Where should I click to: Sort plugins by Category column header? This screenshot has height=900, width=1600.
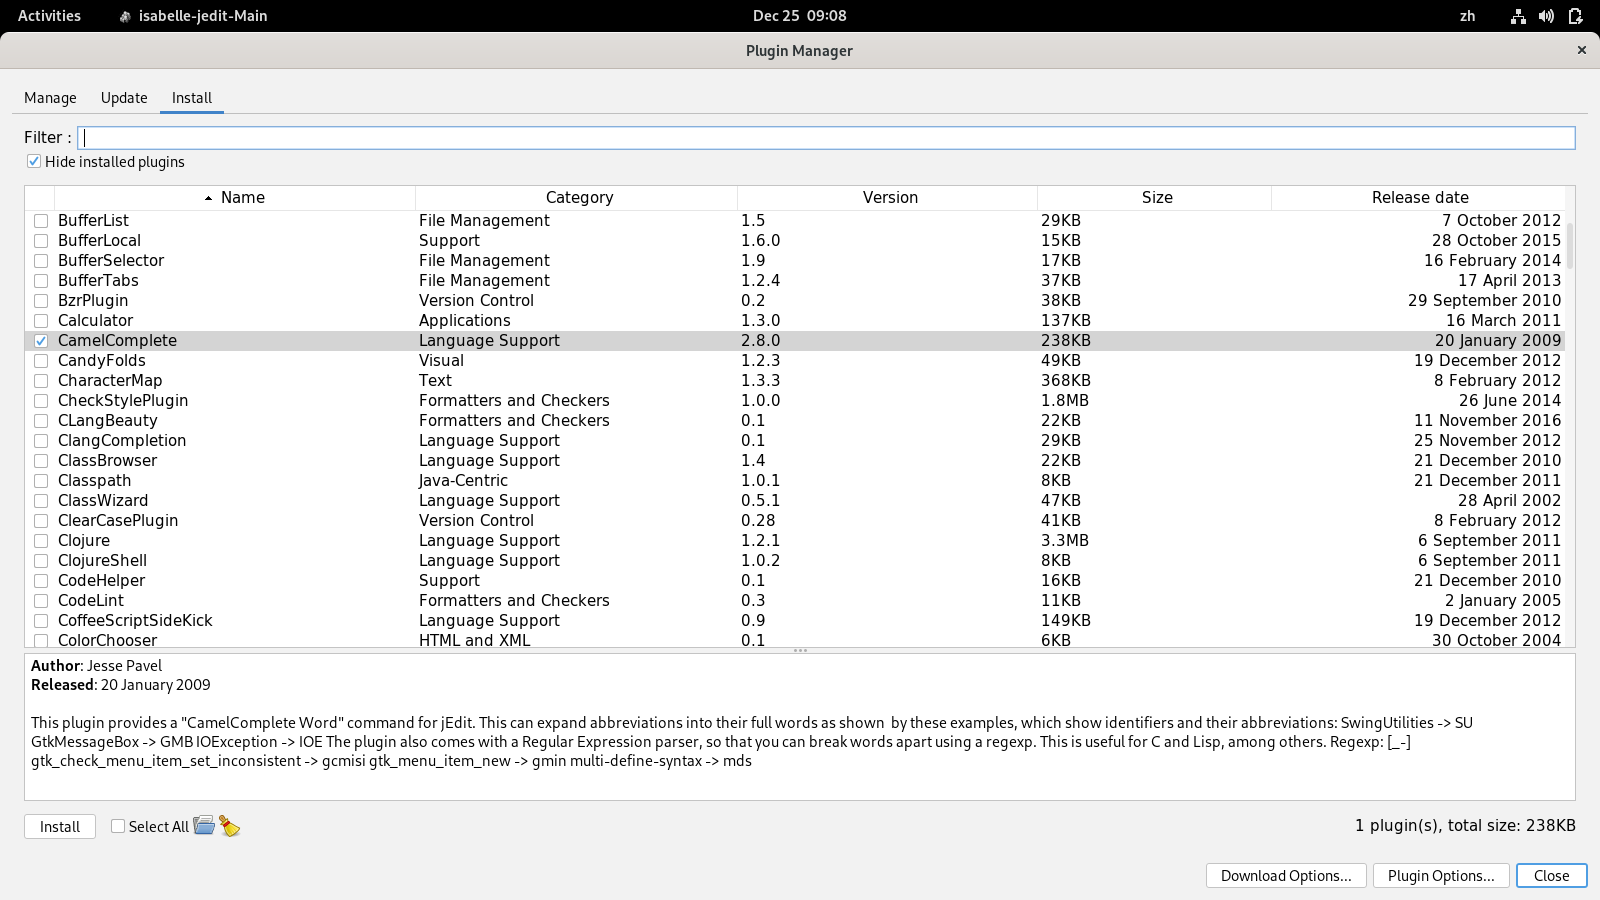point(578,198)
